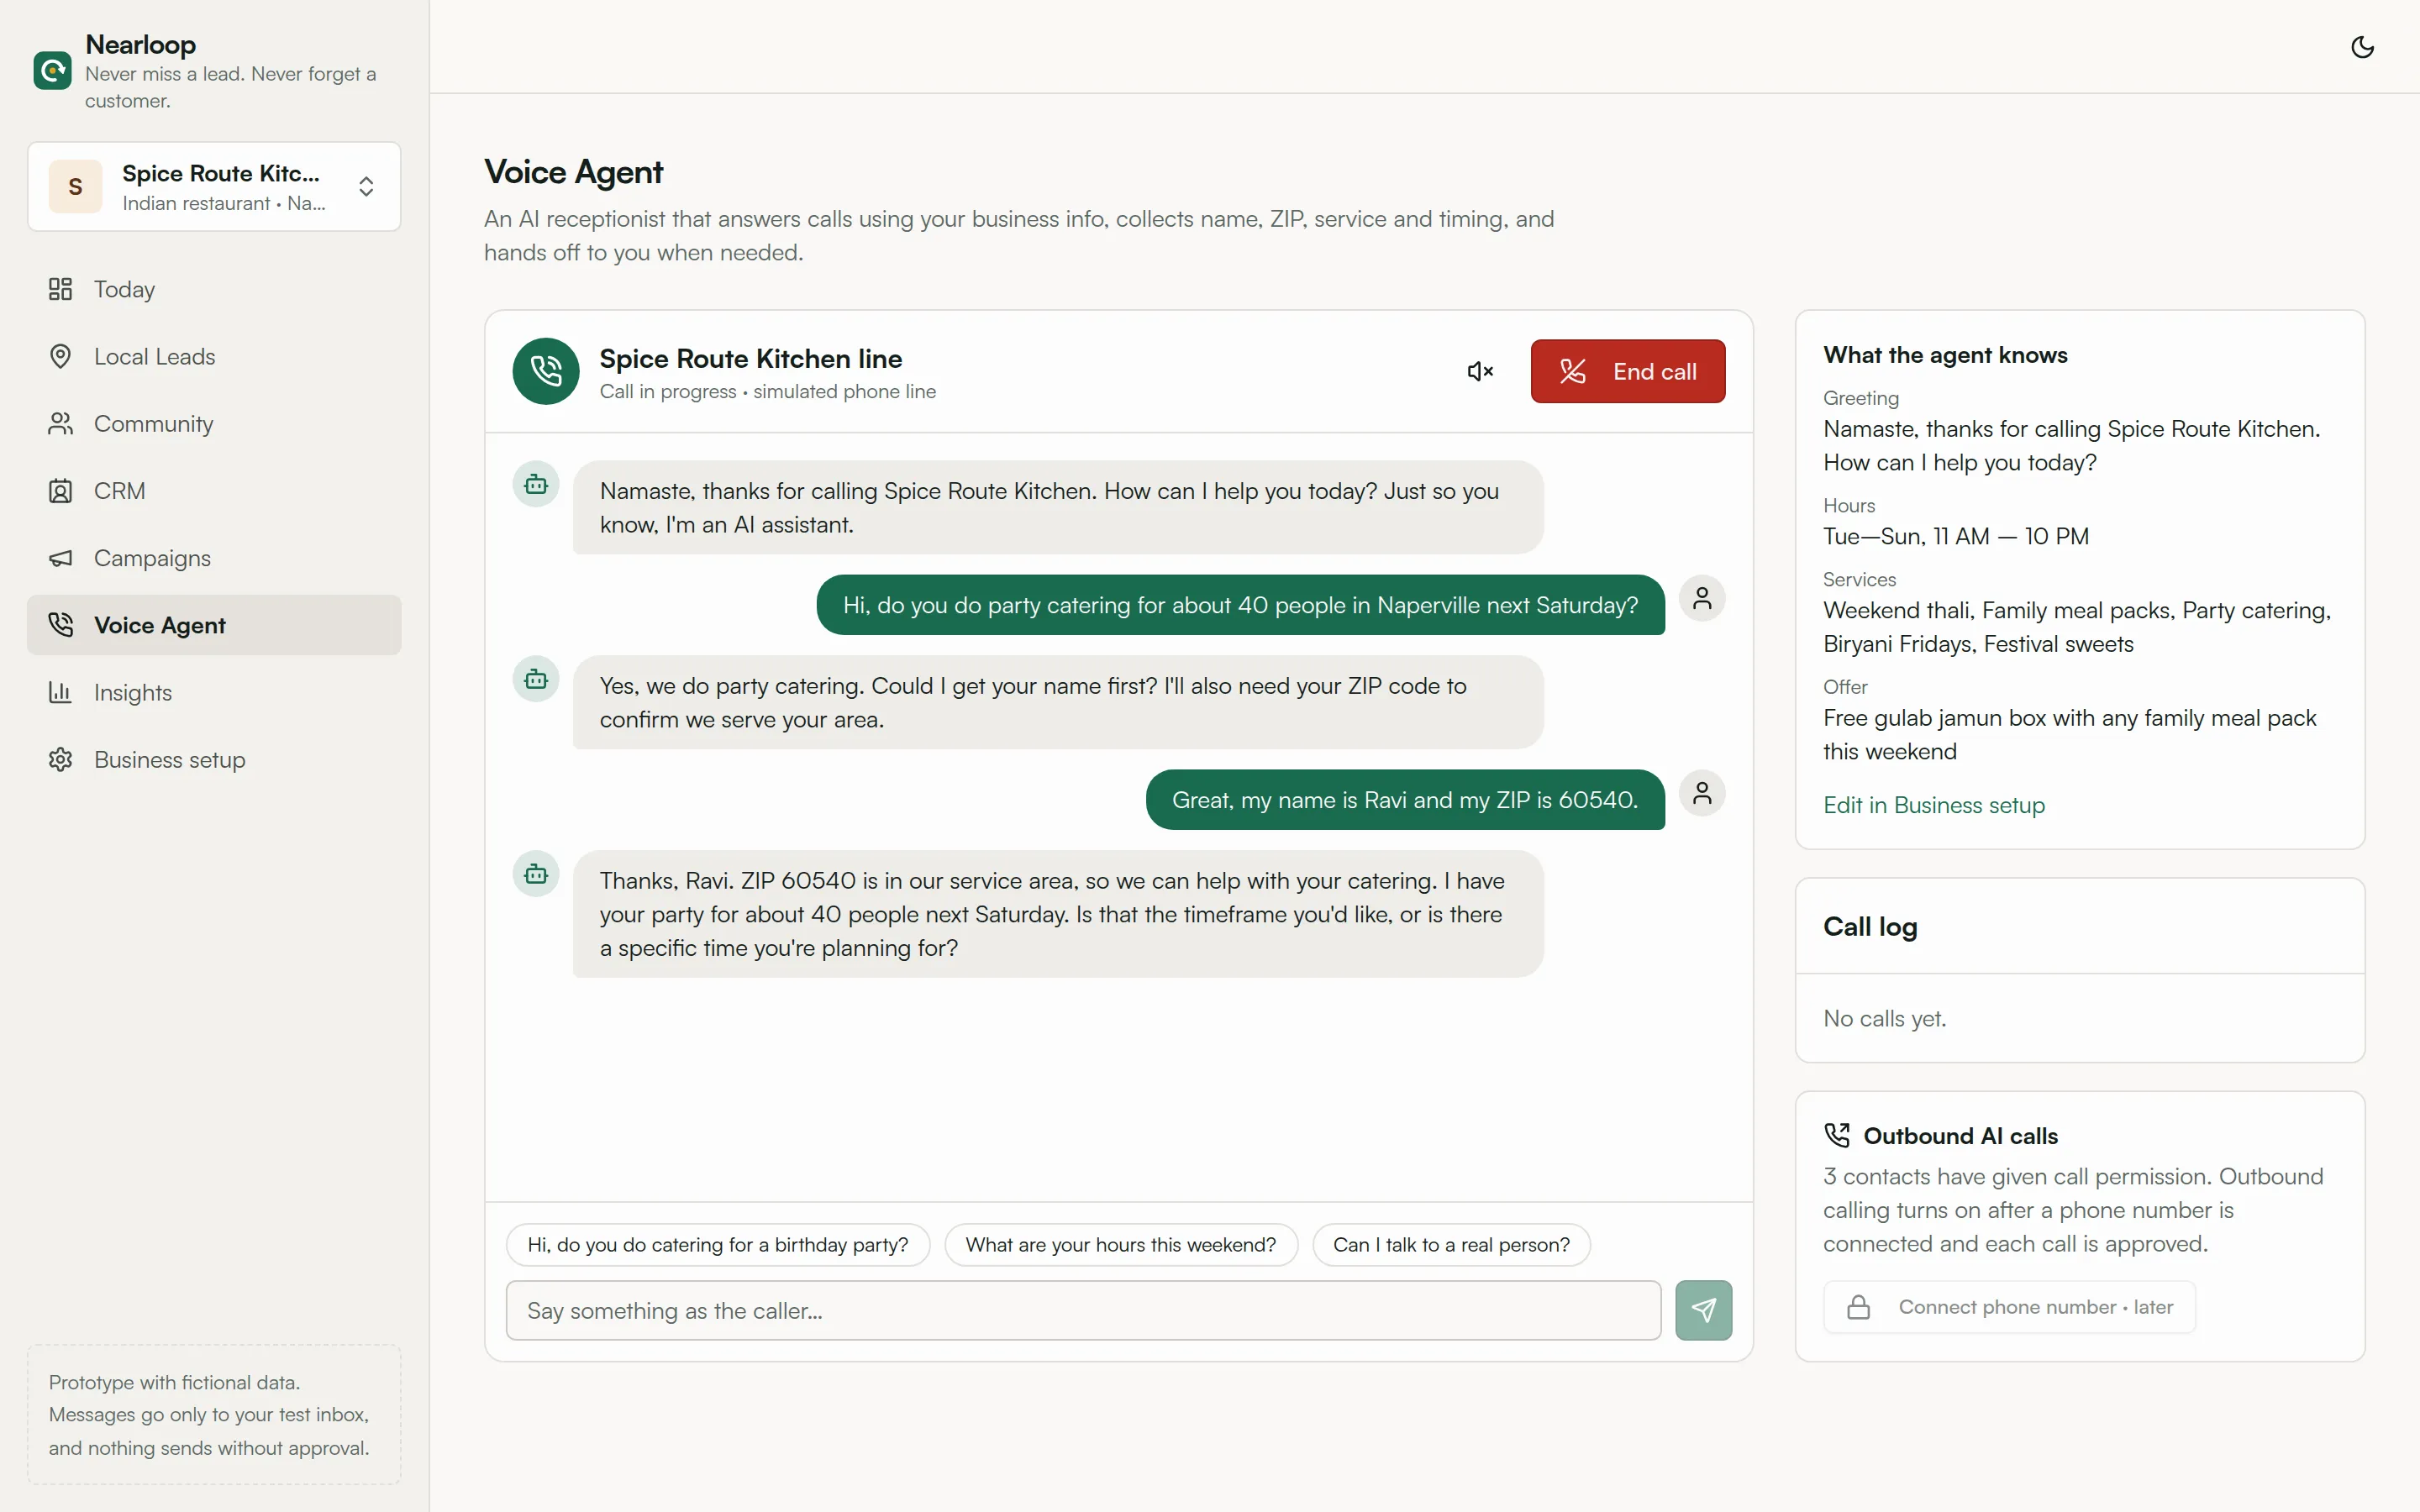Navigate to Campaigns

pyautogui.click(x=214, y=558)
